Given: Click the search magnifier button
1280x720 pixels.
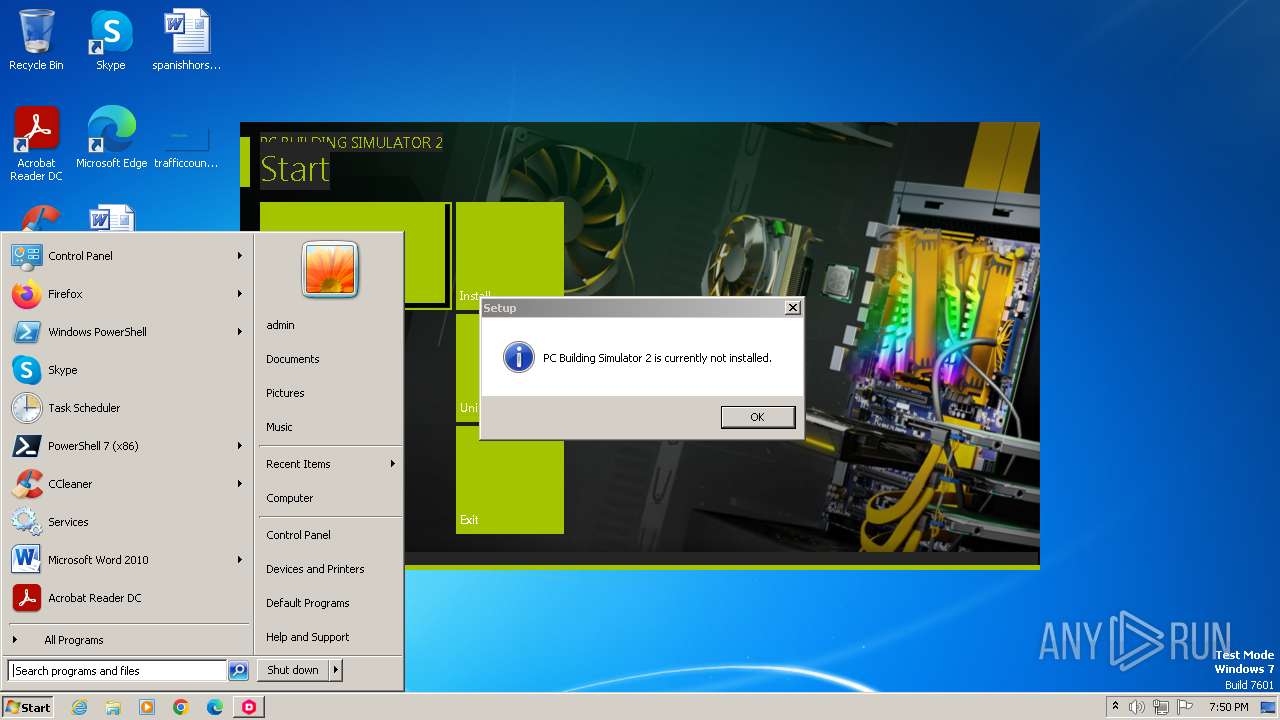Looking at the screenshot, I should point(238,671).
